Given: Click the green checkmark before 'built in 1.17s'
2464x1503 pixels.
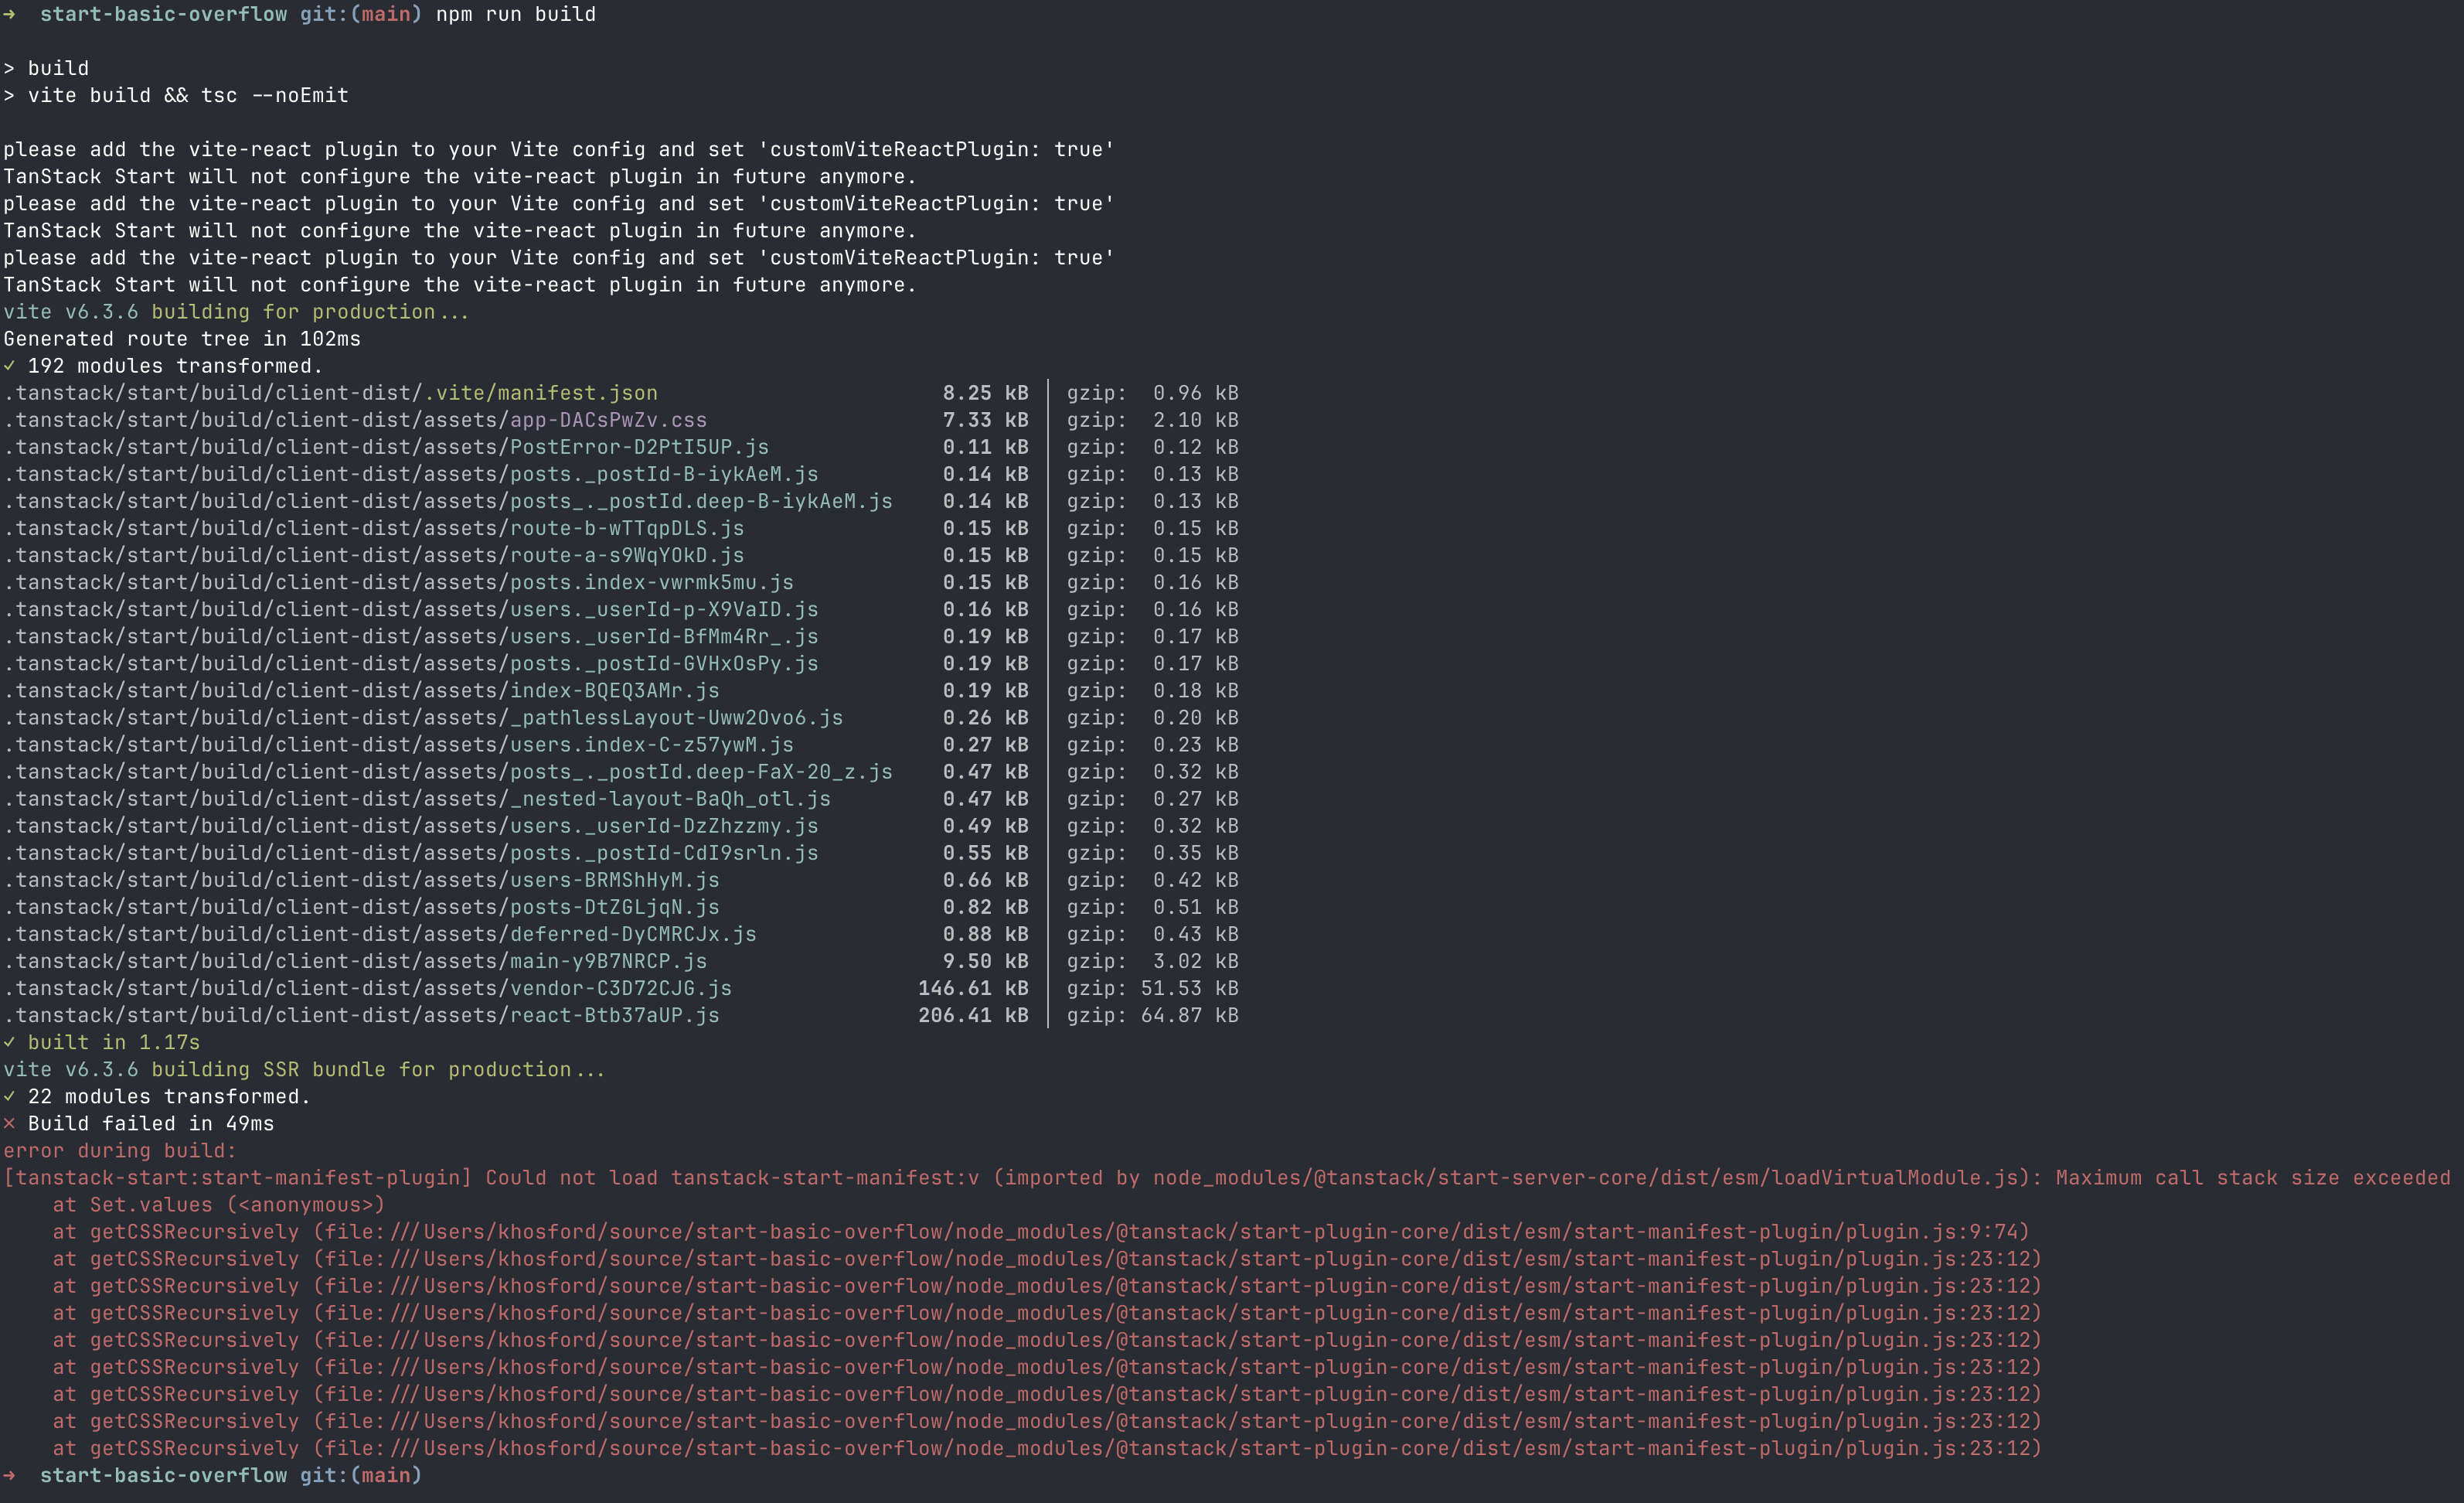Looking at the screenshot, I should point(9,1042).
